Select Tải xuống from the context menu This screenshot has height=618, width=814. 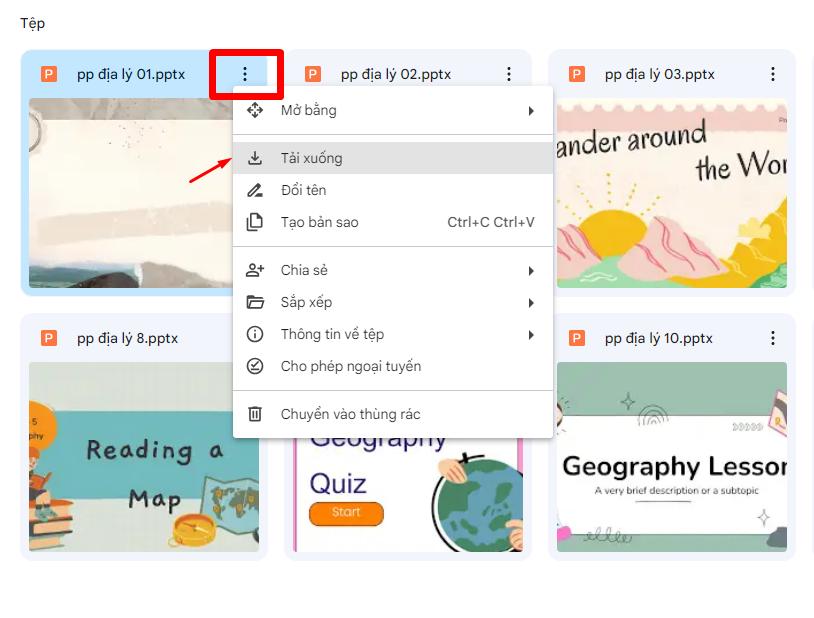[310, 158]
